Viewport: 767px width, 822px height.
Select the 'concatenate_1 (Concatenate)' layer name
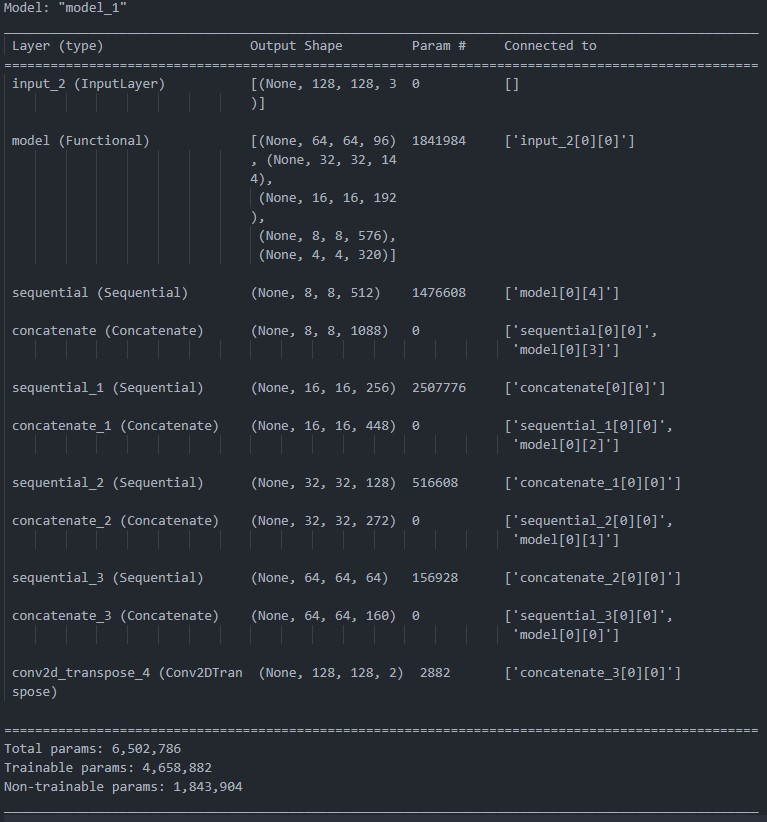(115, 426)
